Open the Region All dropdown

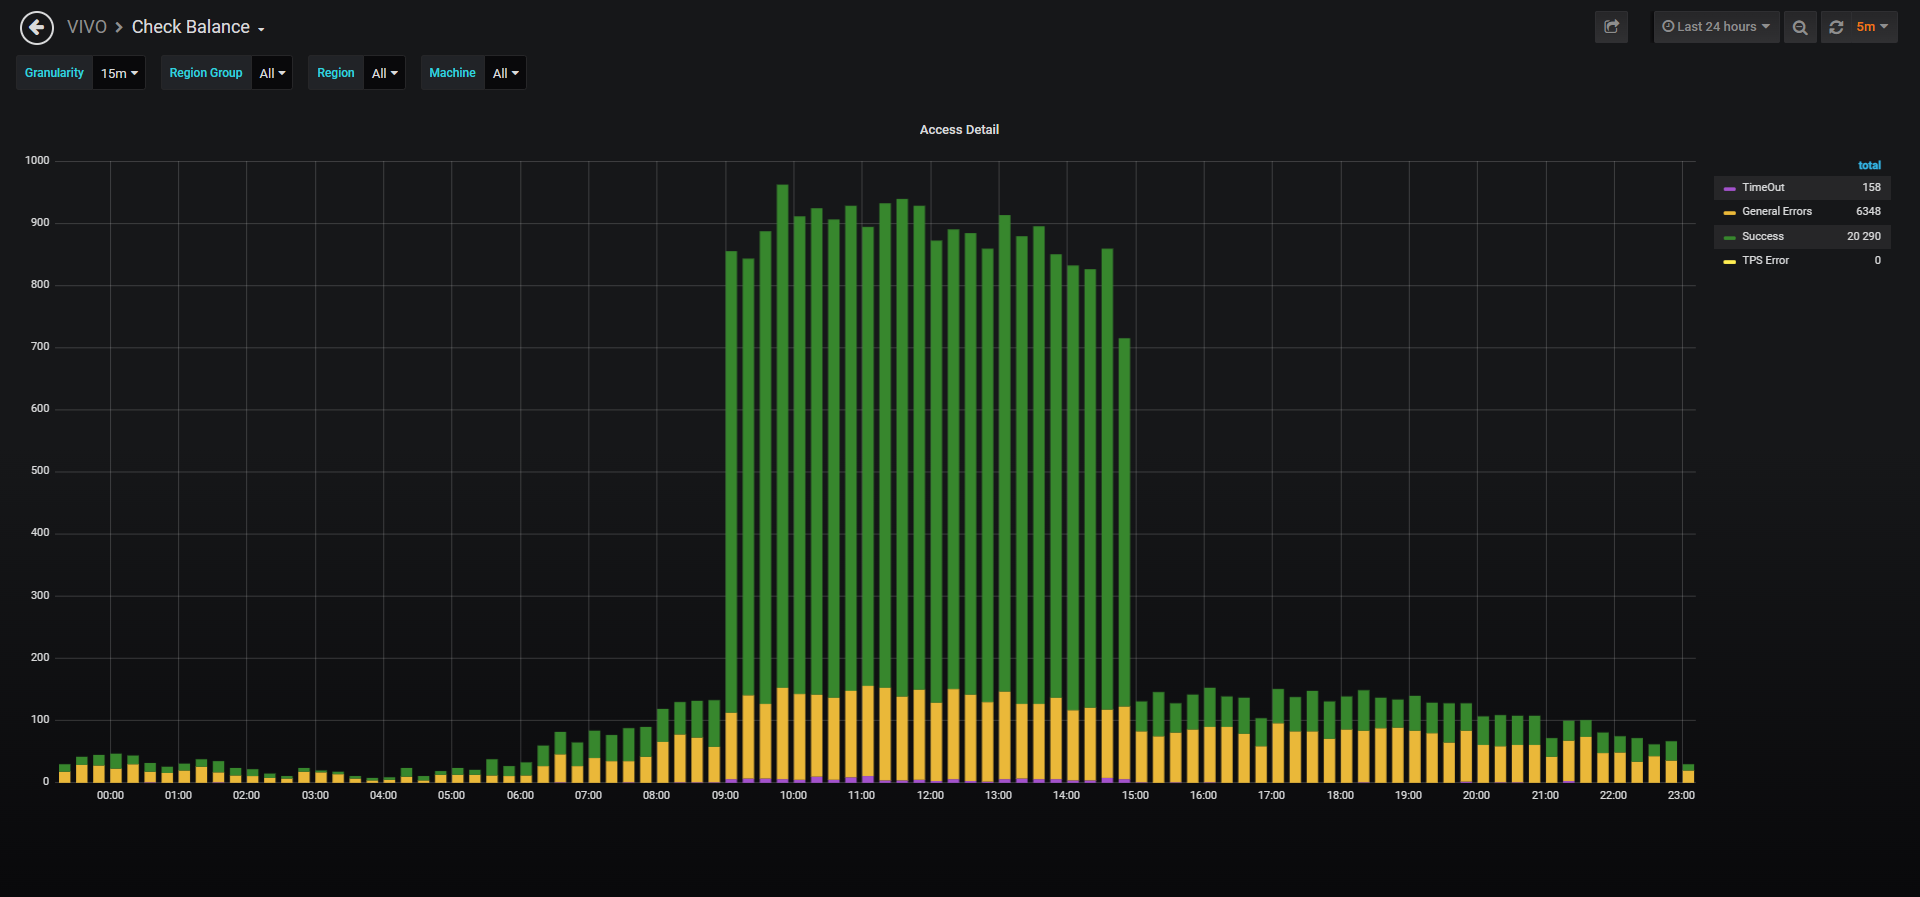click(384, 73)
